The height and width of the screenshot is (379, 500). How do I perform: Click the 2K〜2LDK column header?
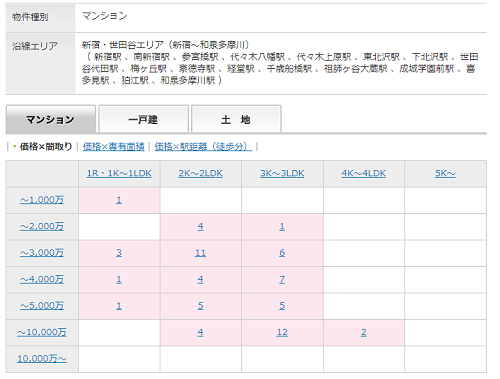[200, 173]
